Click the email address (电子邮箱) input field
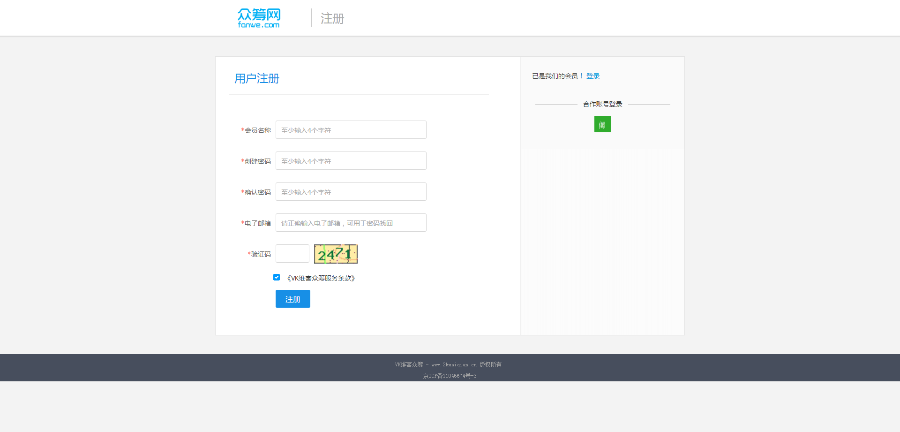 [x=351, y=223]
